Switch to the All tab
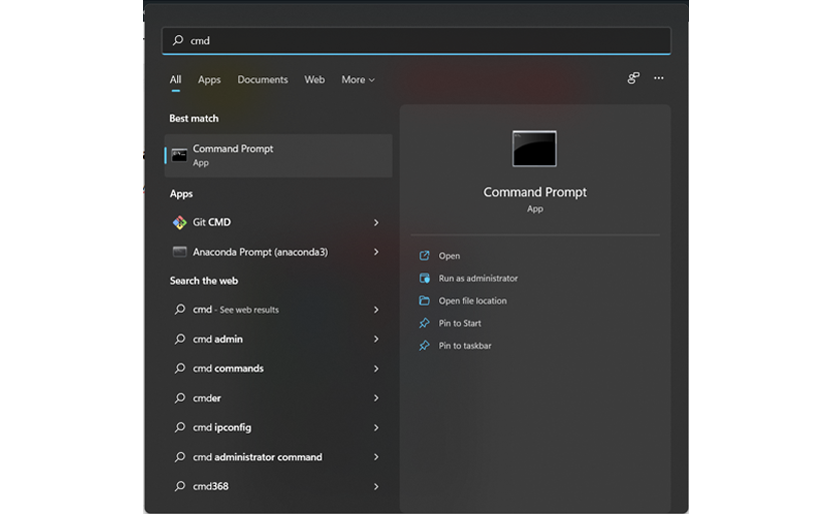 pyautogui.click(x=176, y=80)
